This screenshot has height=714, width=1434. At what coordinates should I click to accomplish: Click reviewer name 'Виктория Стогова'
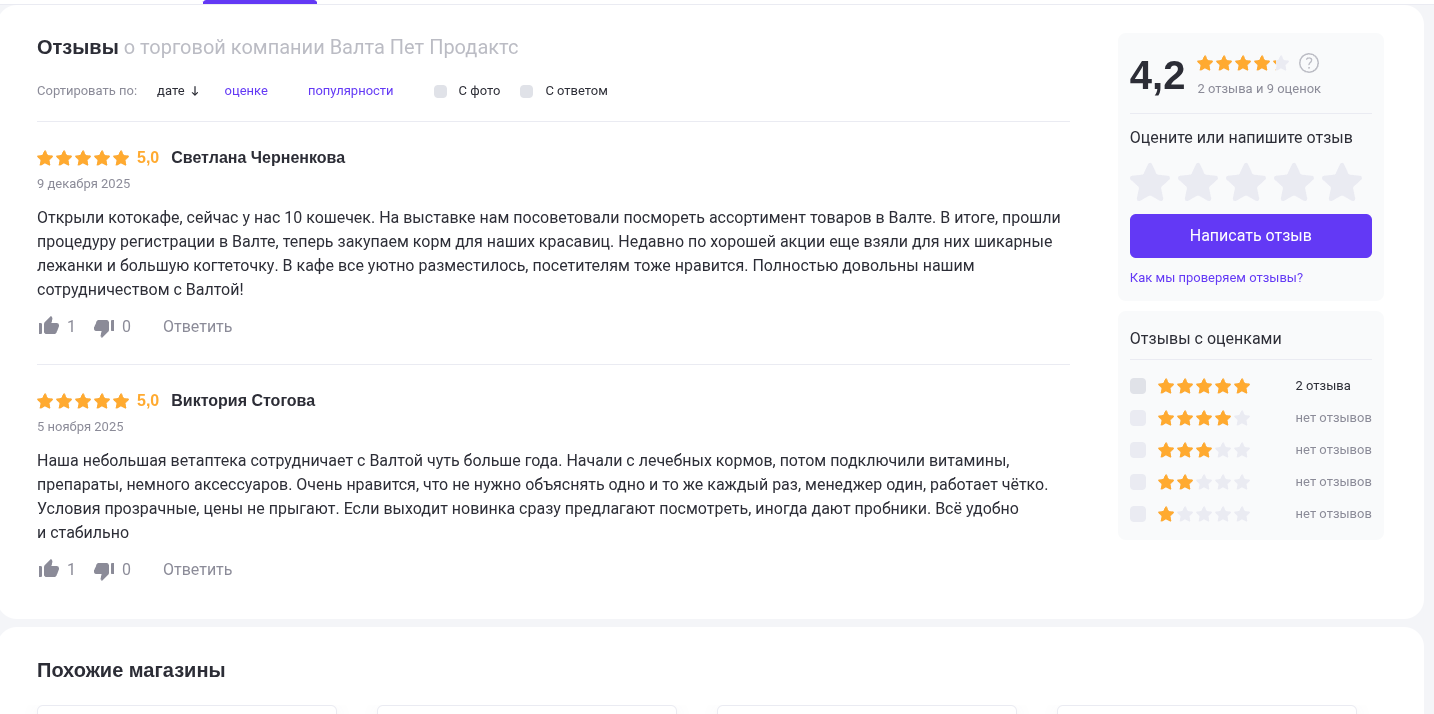pyautogui.click(x=243, y=401)
